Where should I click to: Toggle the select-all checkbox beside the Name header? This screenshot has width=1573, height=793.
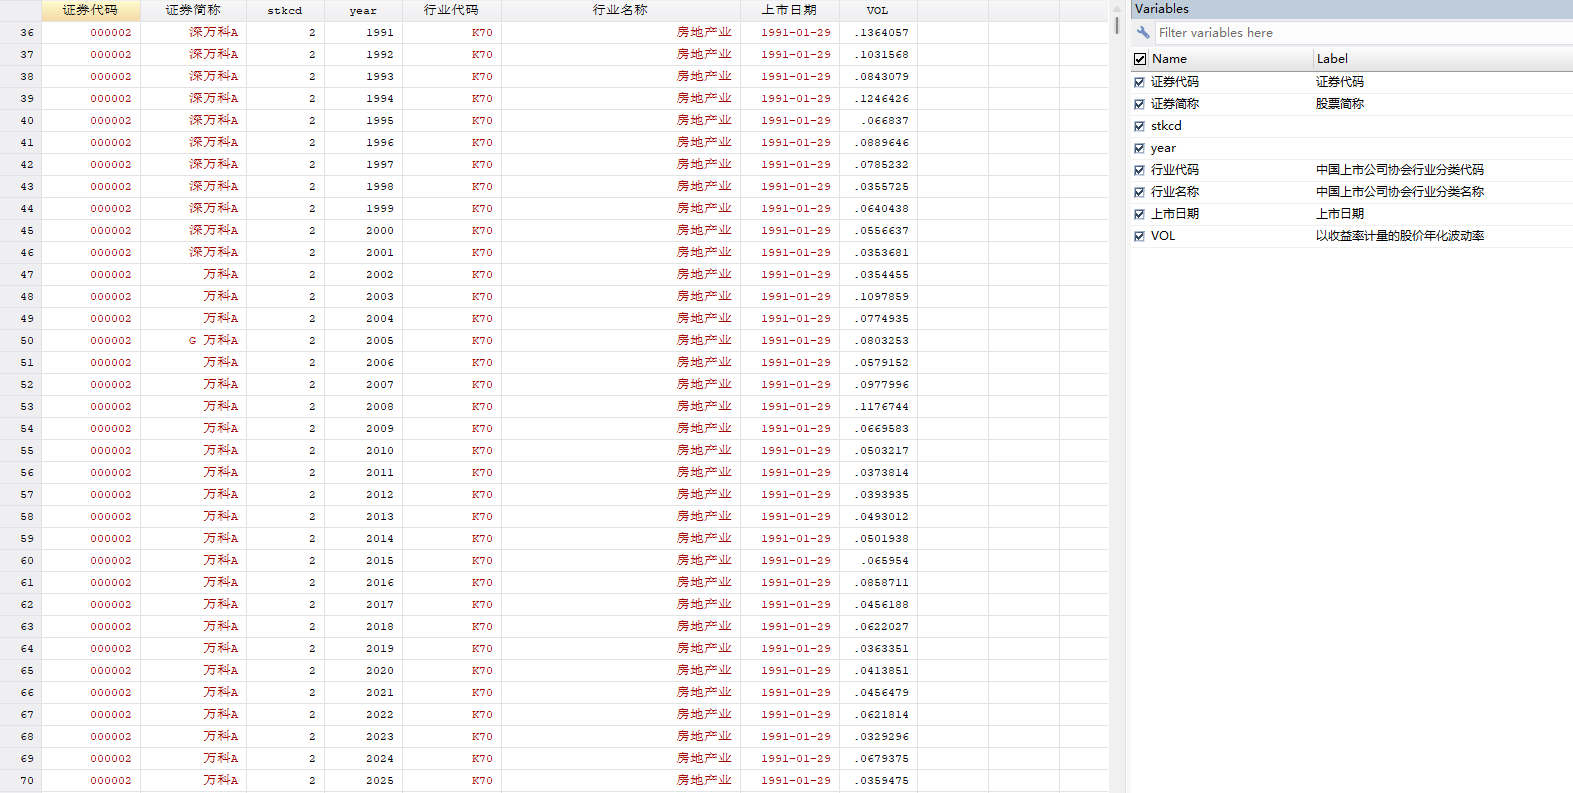[x=1140, y=59]
